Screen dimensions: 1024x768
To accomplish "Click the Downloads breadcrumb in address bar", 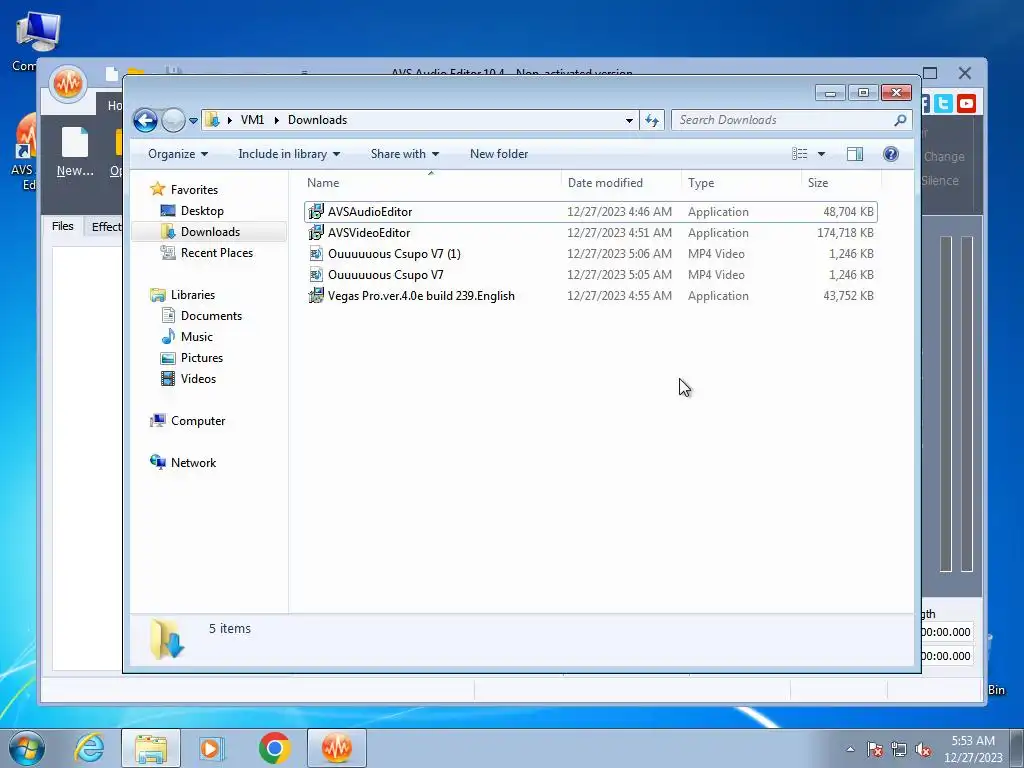I will [317, 120].
